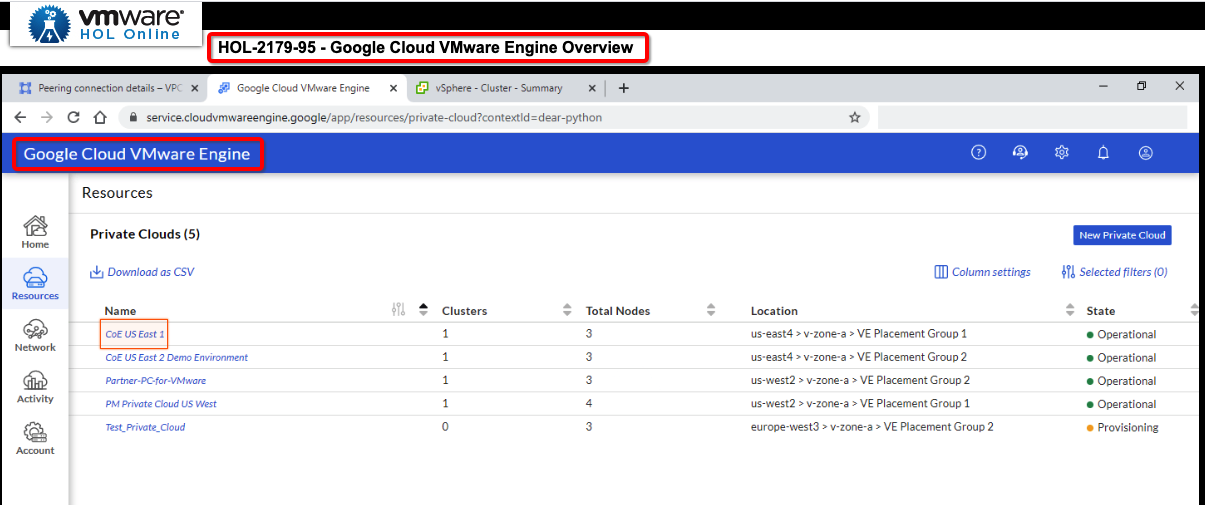Click the New Private Cloud button
The width and height of the screenshot is (1205, 505).
[1122, 235]
